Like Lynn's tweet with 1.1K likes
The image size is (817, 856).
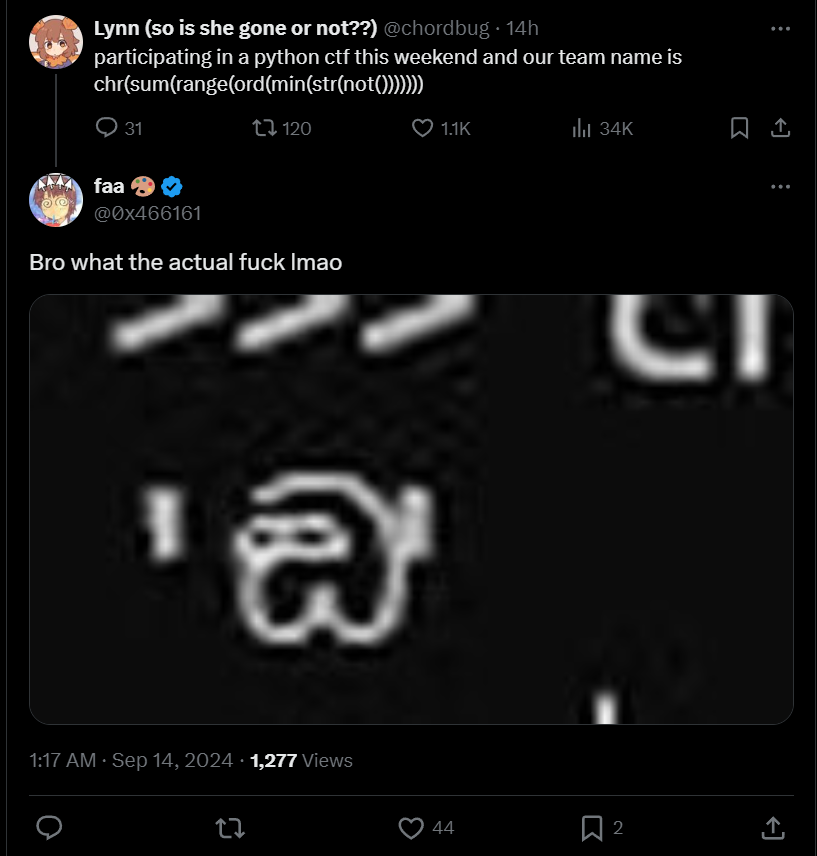point(422,128)
